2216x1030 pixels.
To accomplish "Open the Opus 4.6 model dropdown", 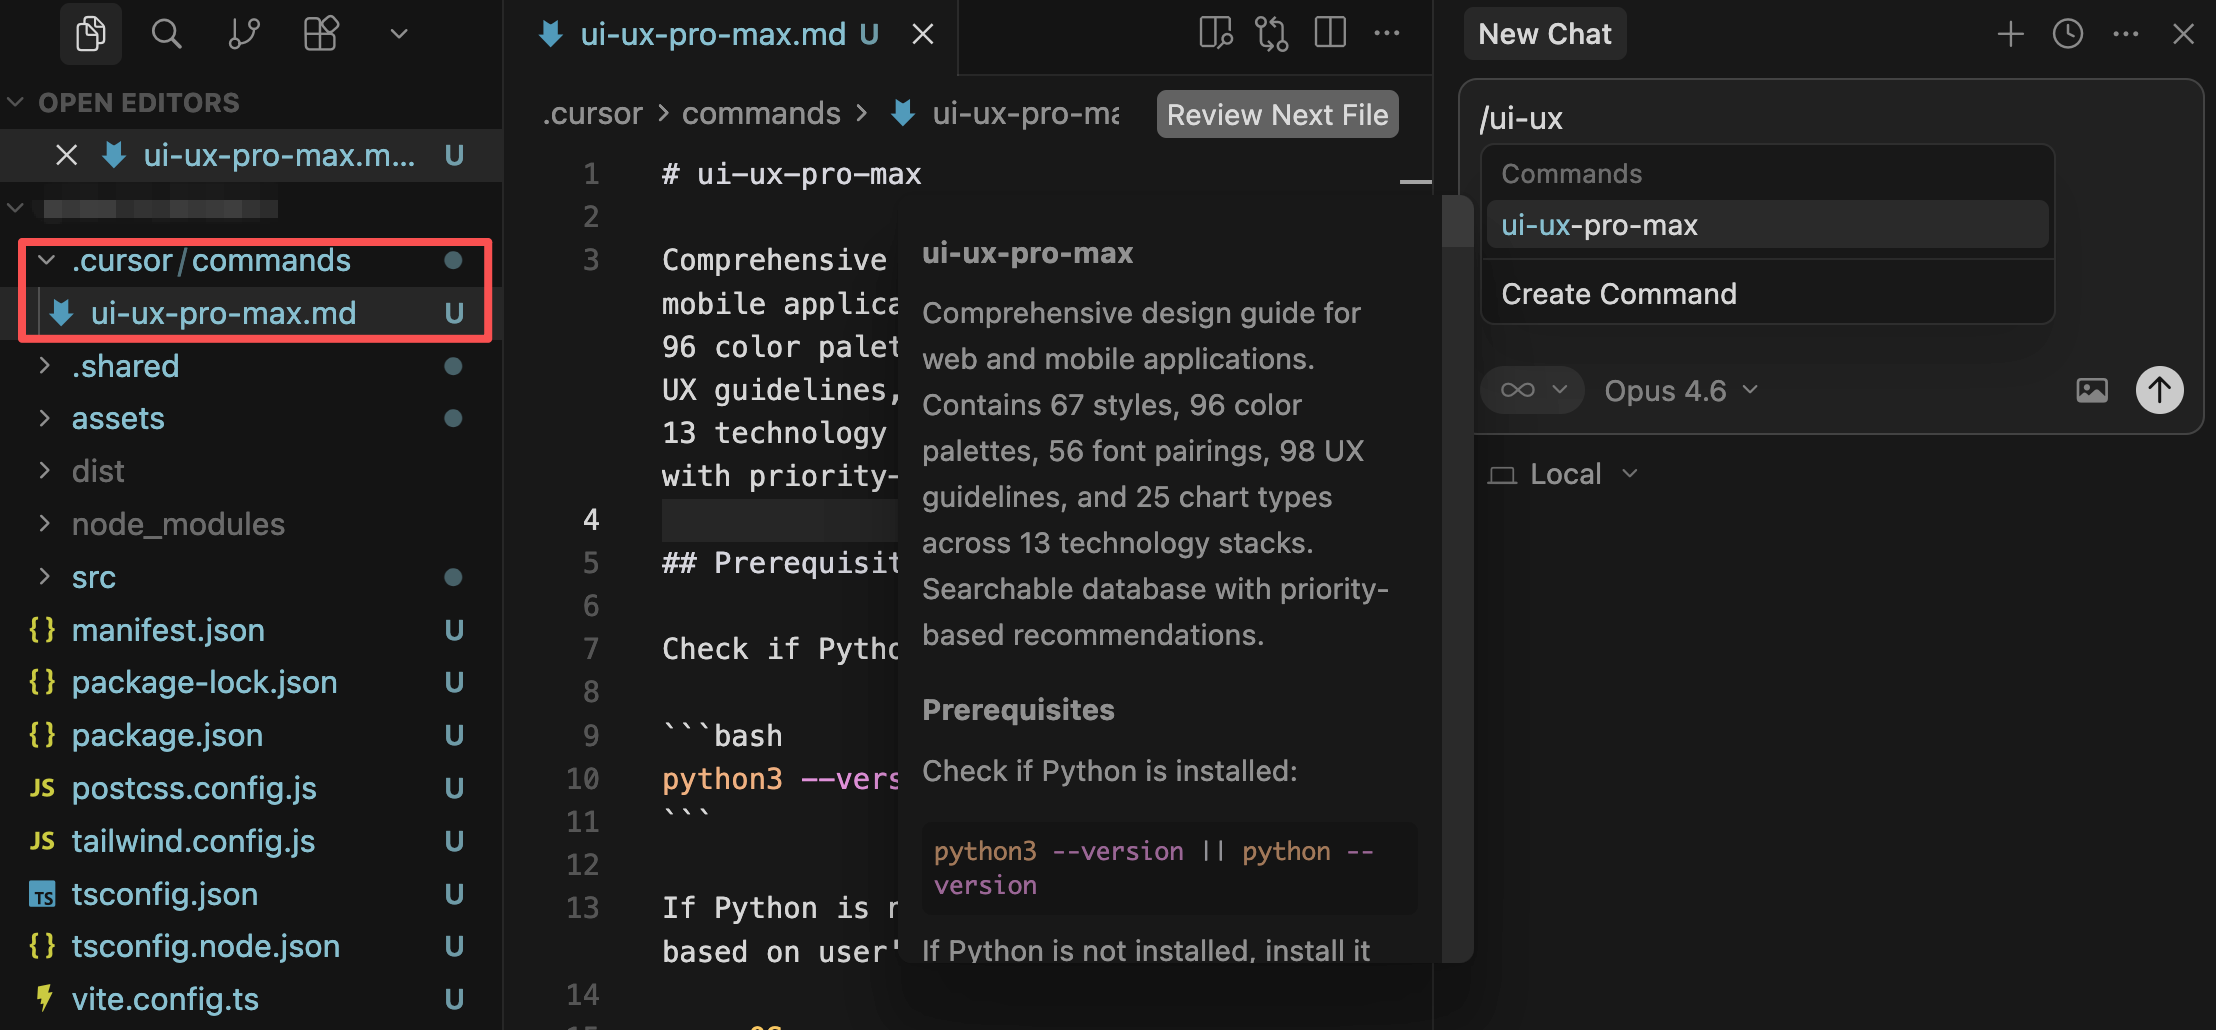I will click(x=1680, y=390).
